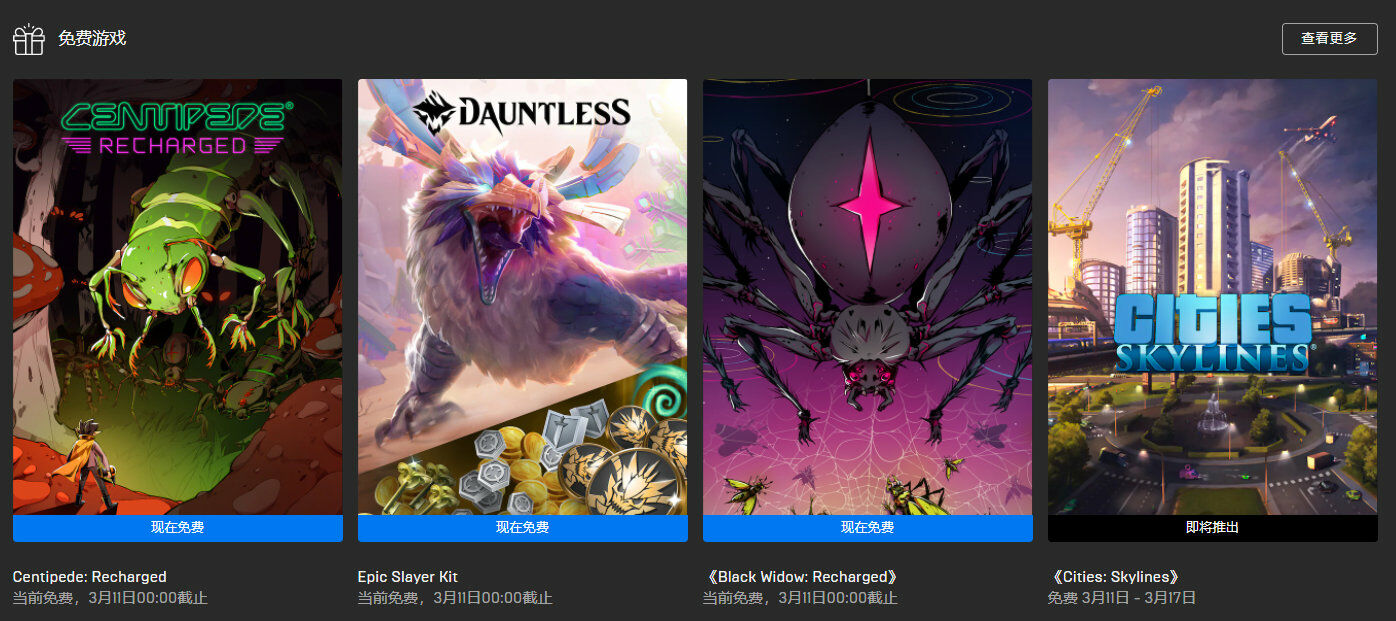Click 现在免费 banner under Dauntless card
The image size is (1396, 621).
click(523, 528)
